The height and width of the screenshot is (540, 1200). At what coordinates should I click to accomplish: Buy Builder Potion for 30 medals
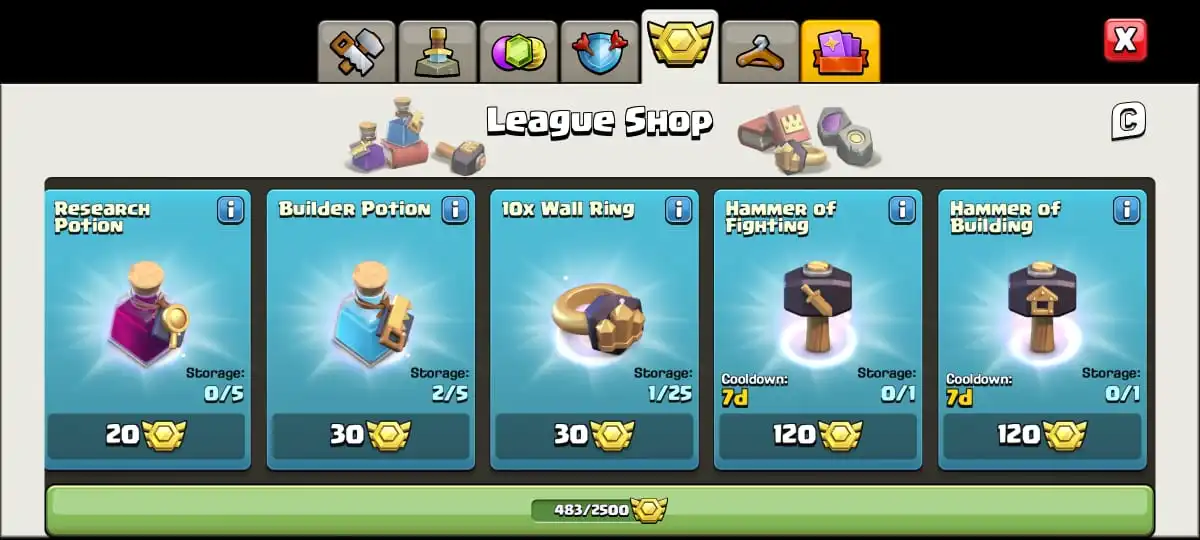370,435
